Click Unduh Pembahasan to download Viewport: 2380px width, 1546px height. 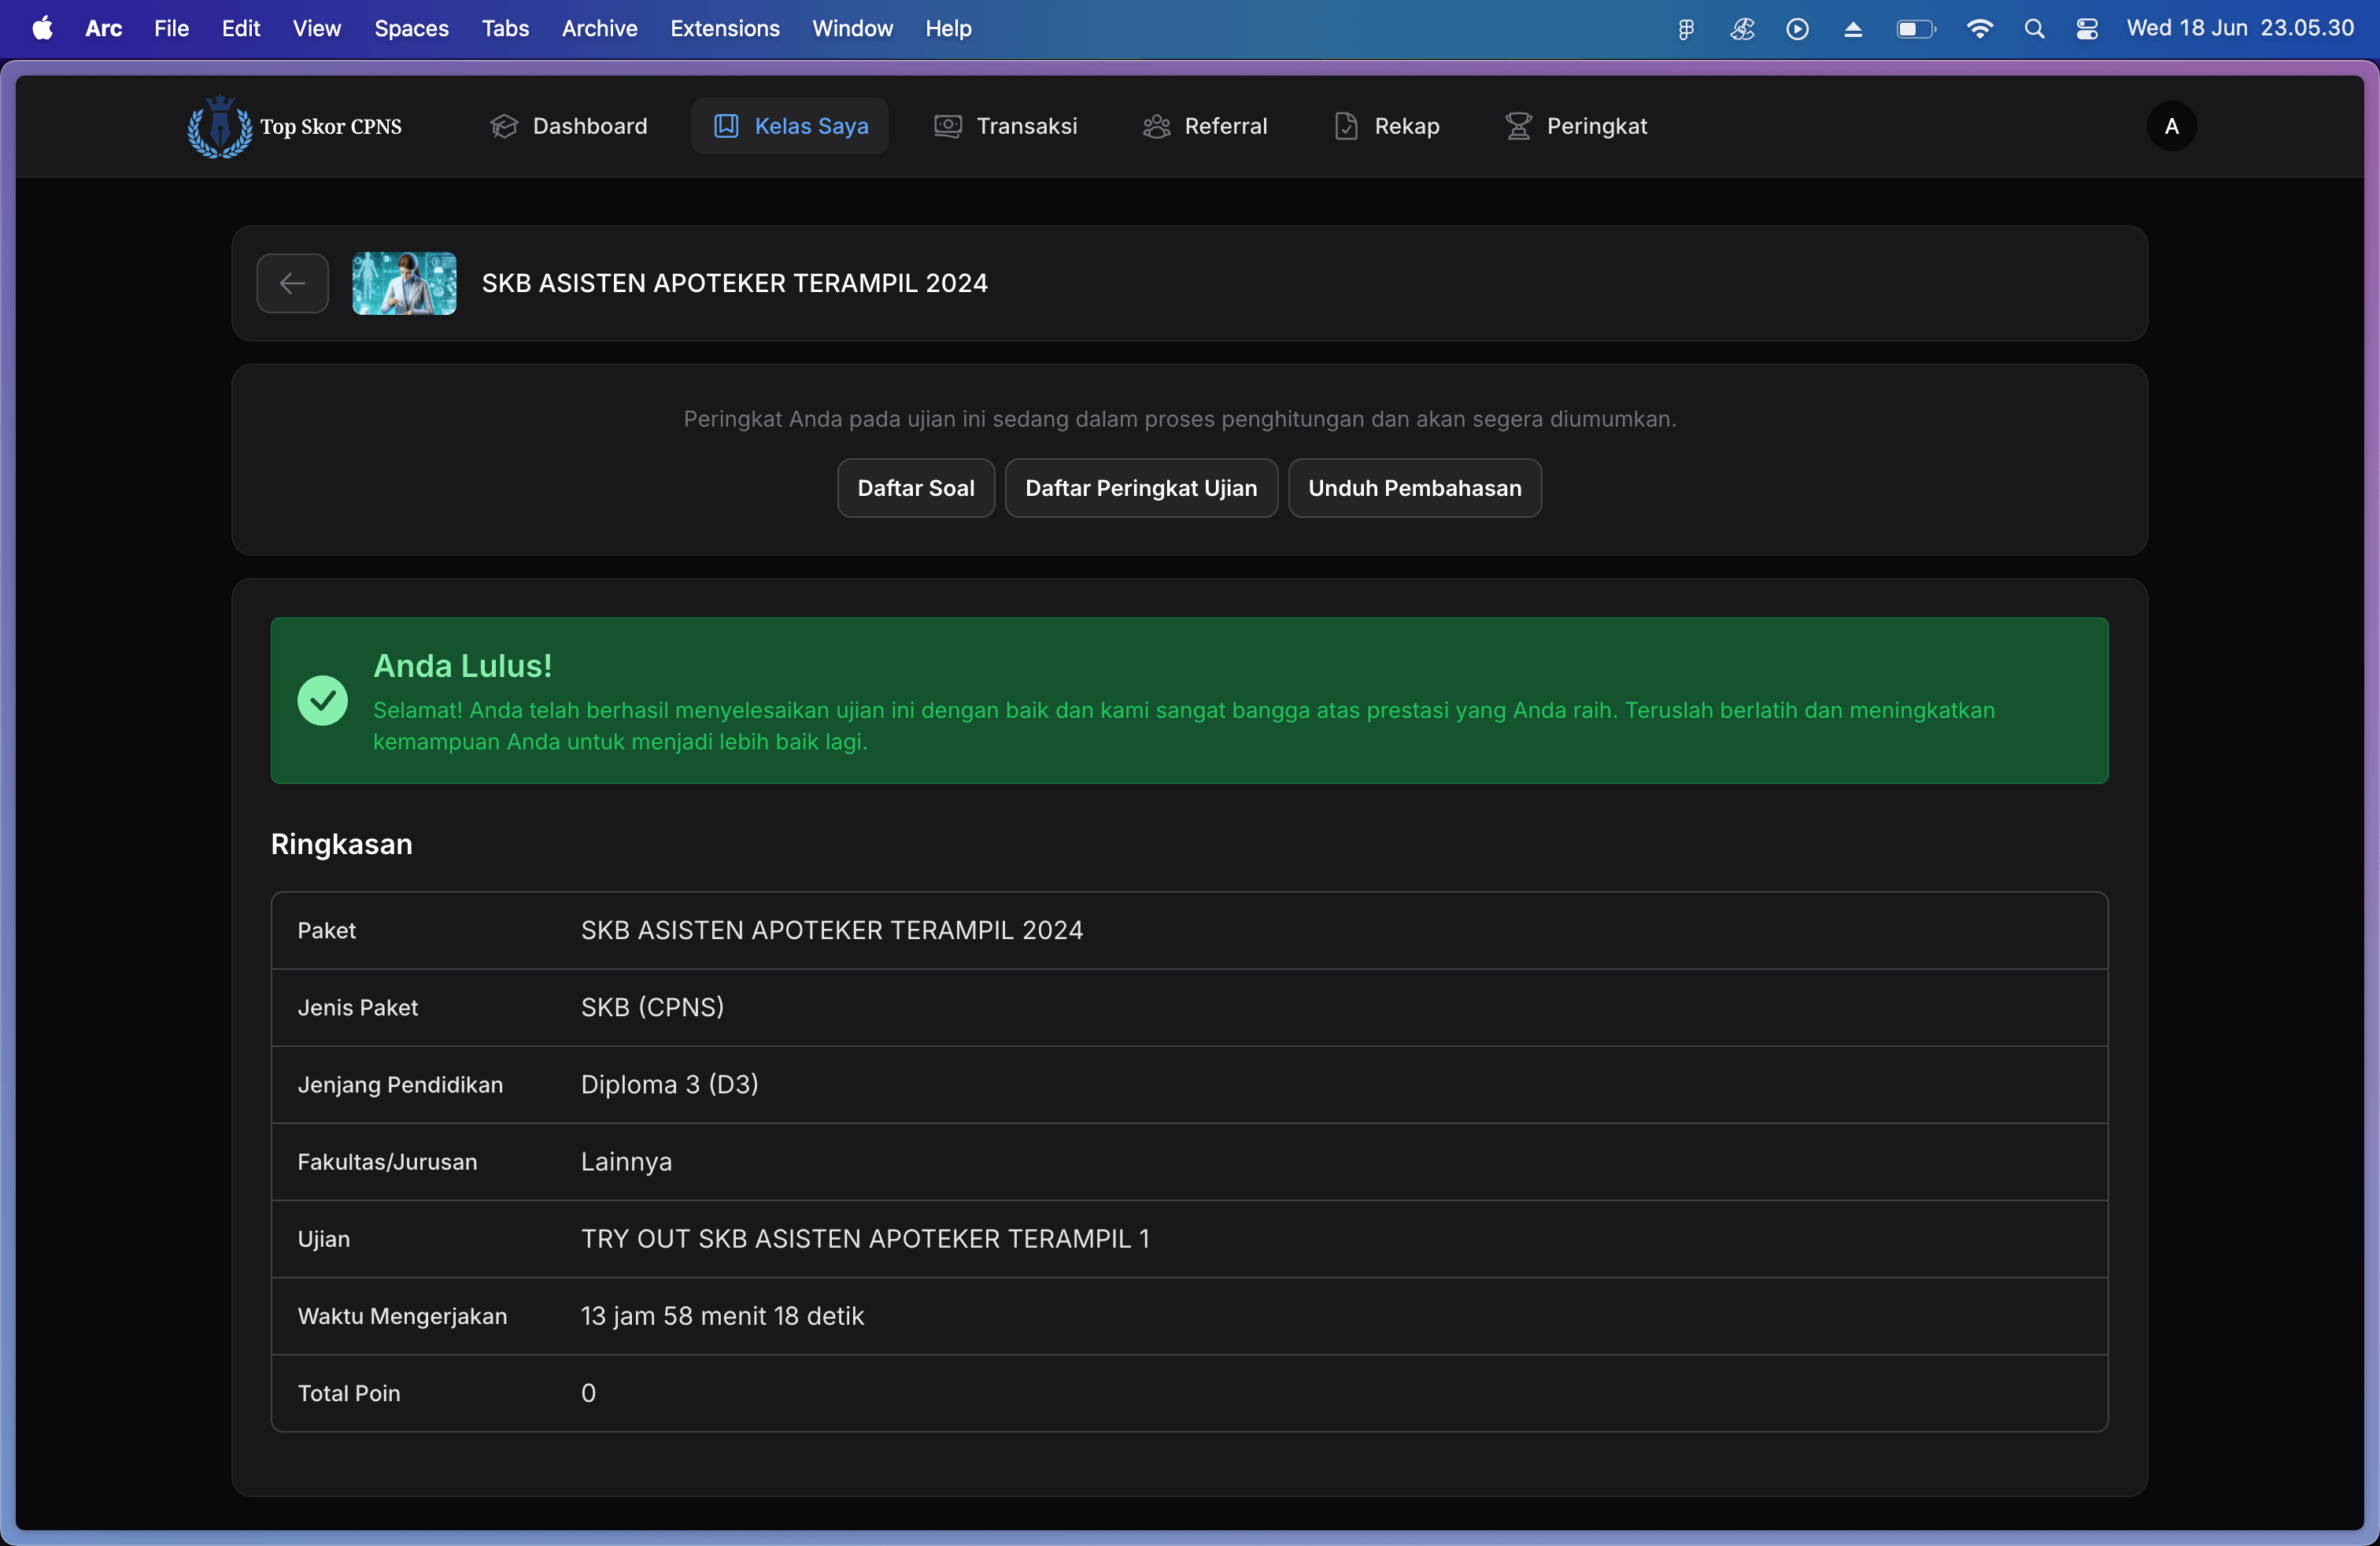[1414, 488]
